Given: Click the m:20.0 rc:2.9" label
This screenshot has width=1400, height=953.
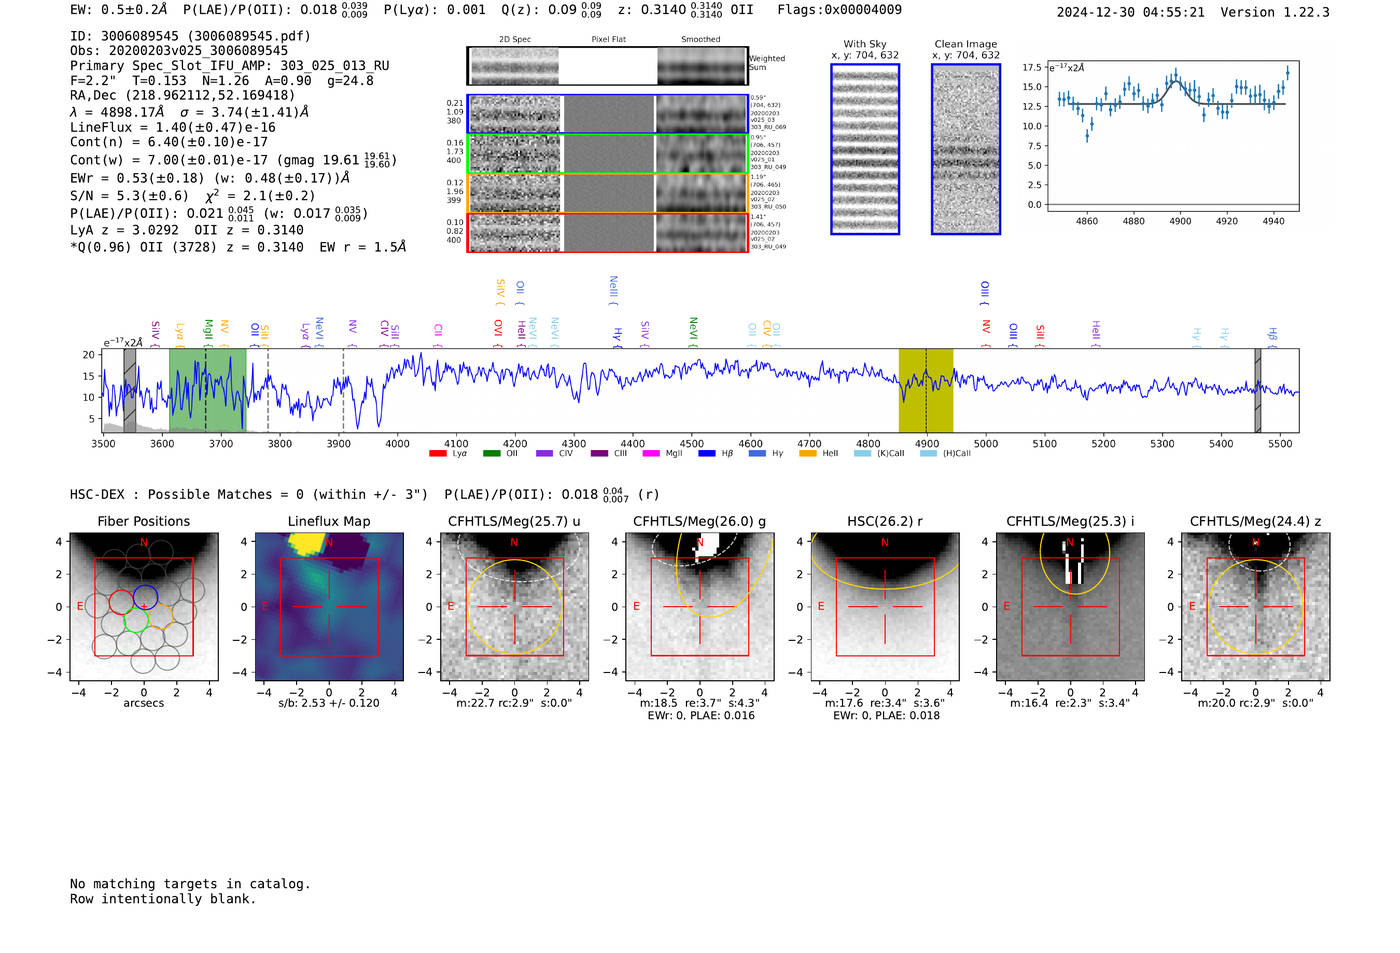Looking at the screenshot, I should tap(1256, 704).
